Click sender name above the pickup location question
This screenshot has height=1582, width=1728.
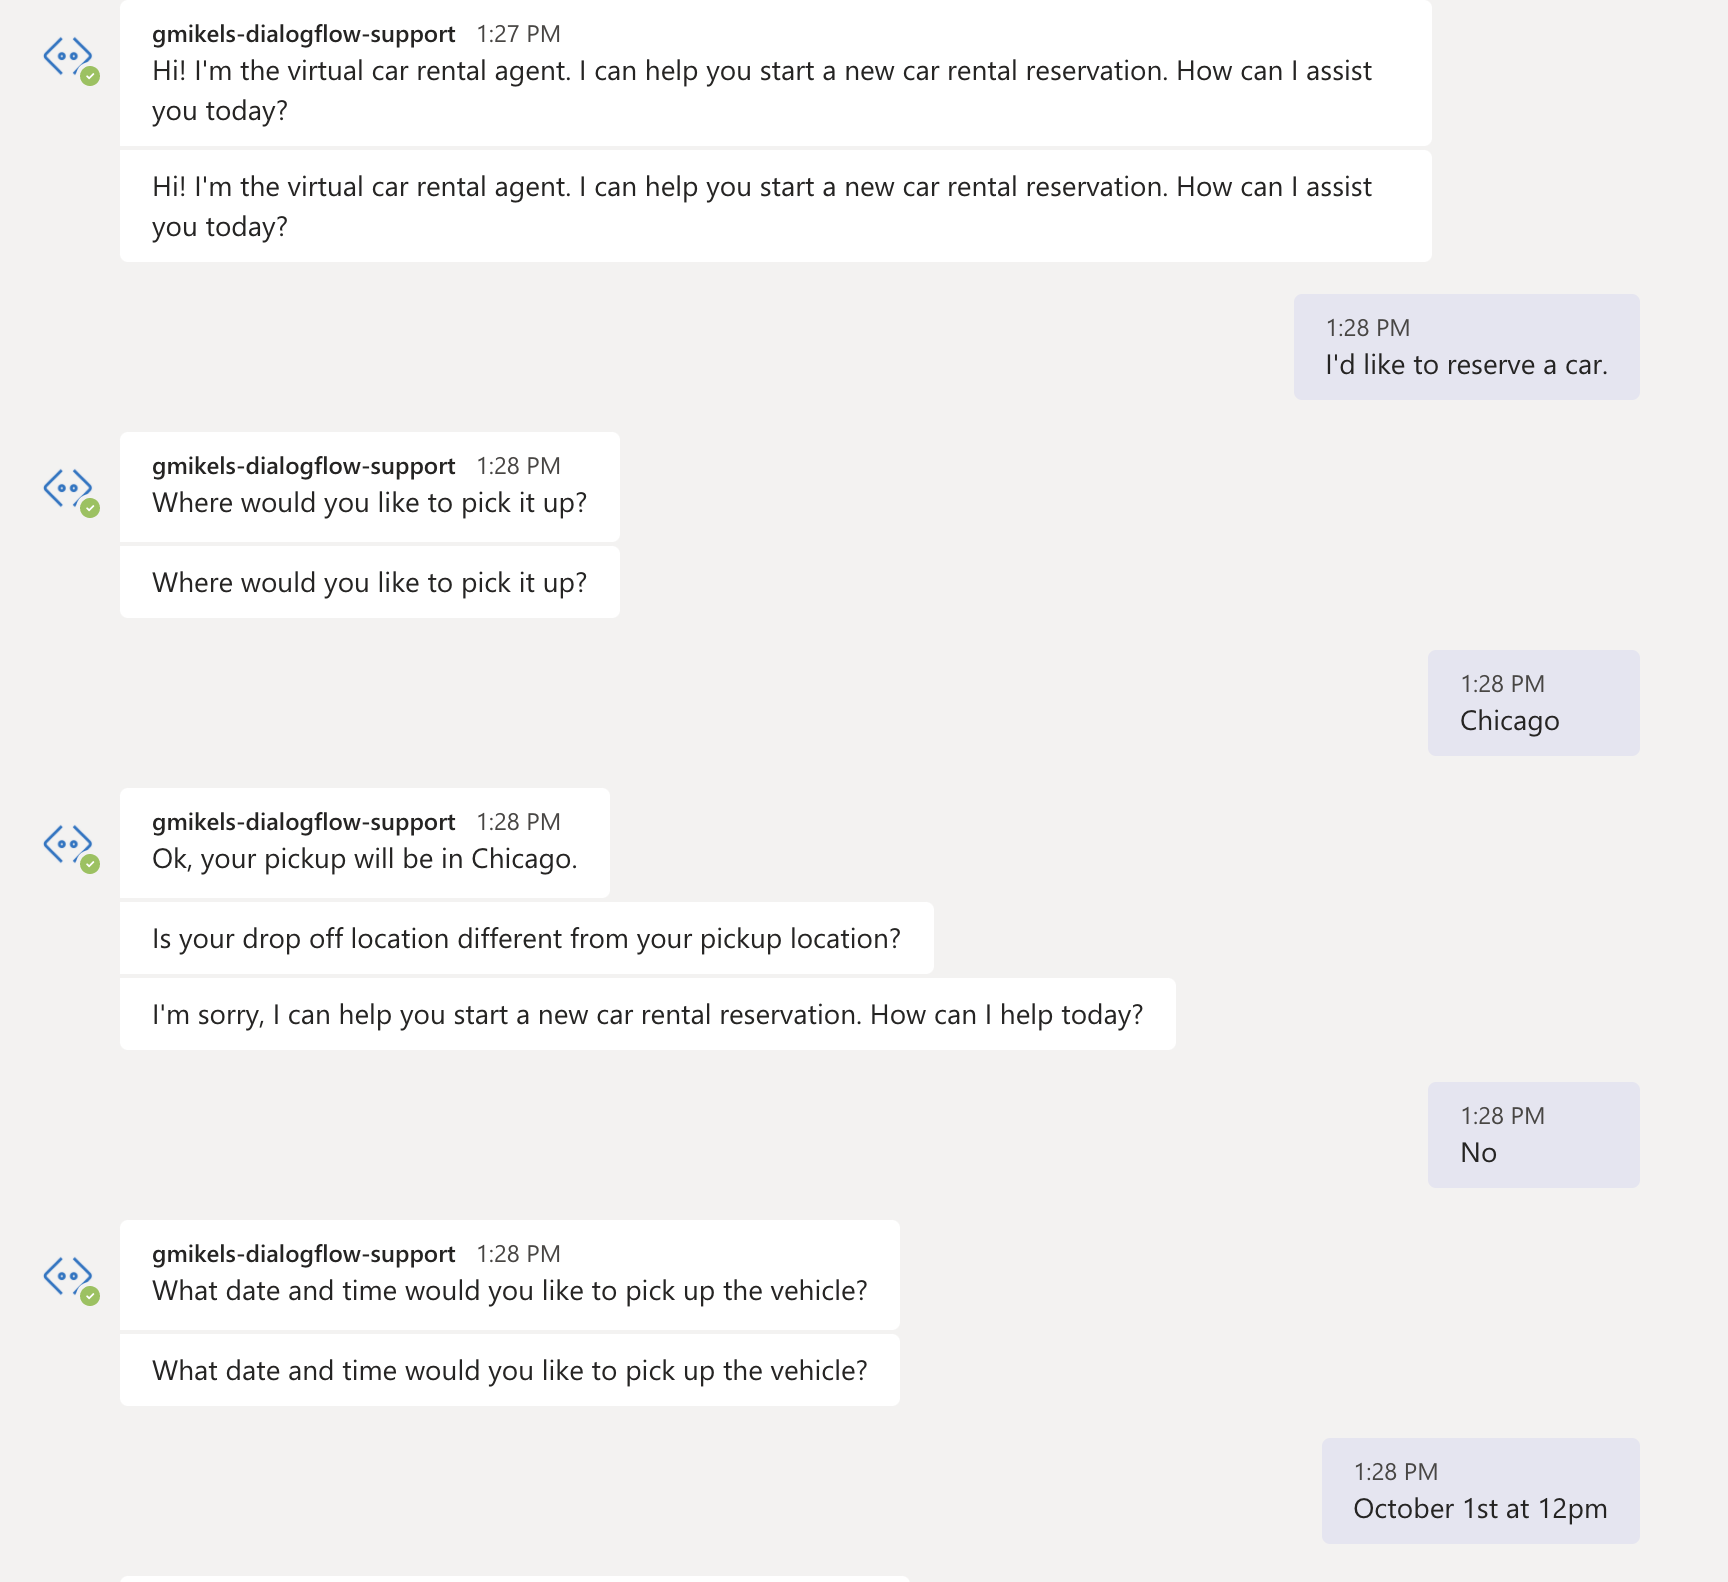pyautogui.click(x=303, y=465)
